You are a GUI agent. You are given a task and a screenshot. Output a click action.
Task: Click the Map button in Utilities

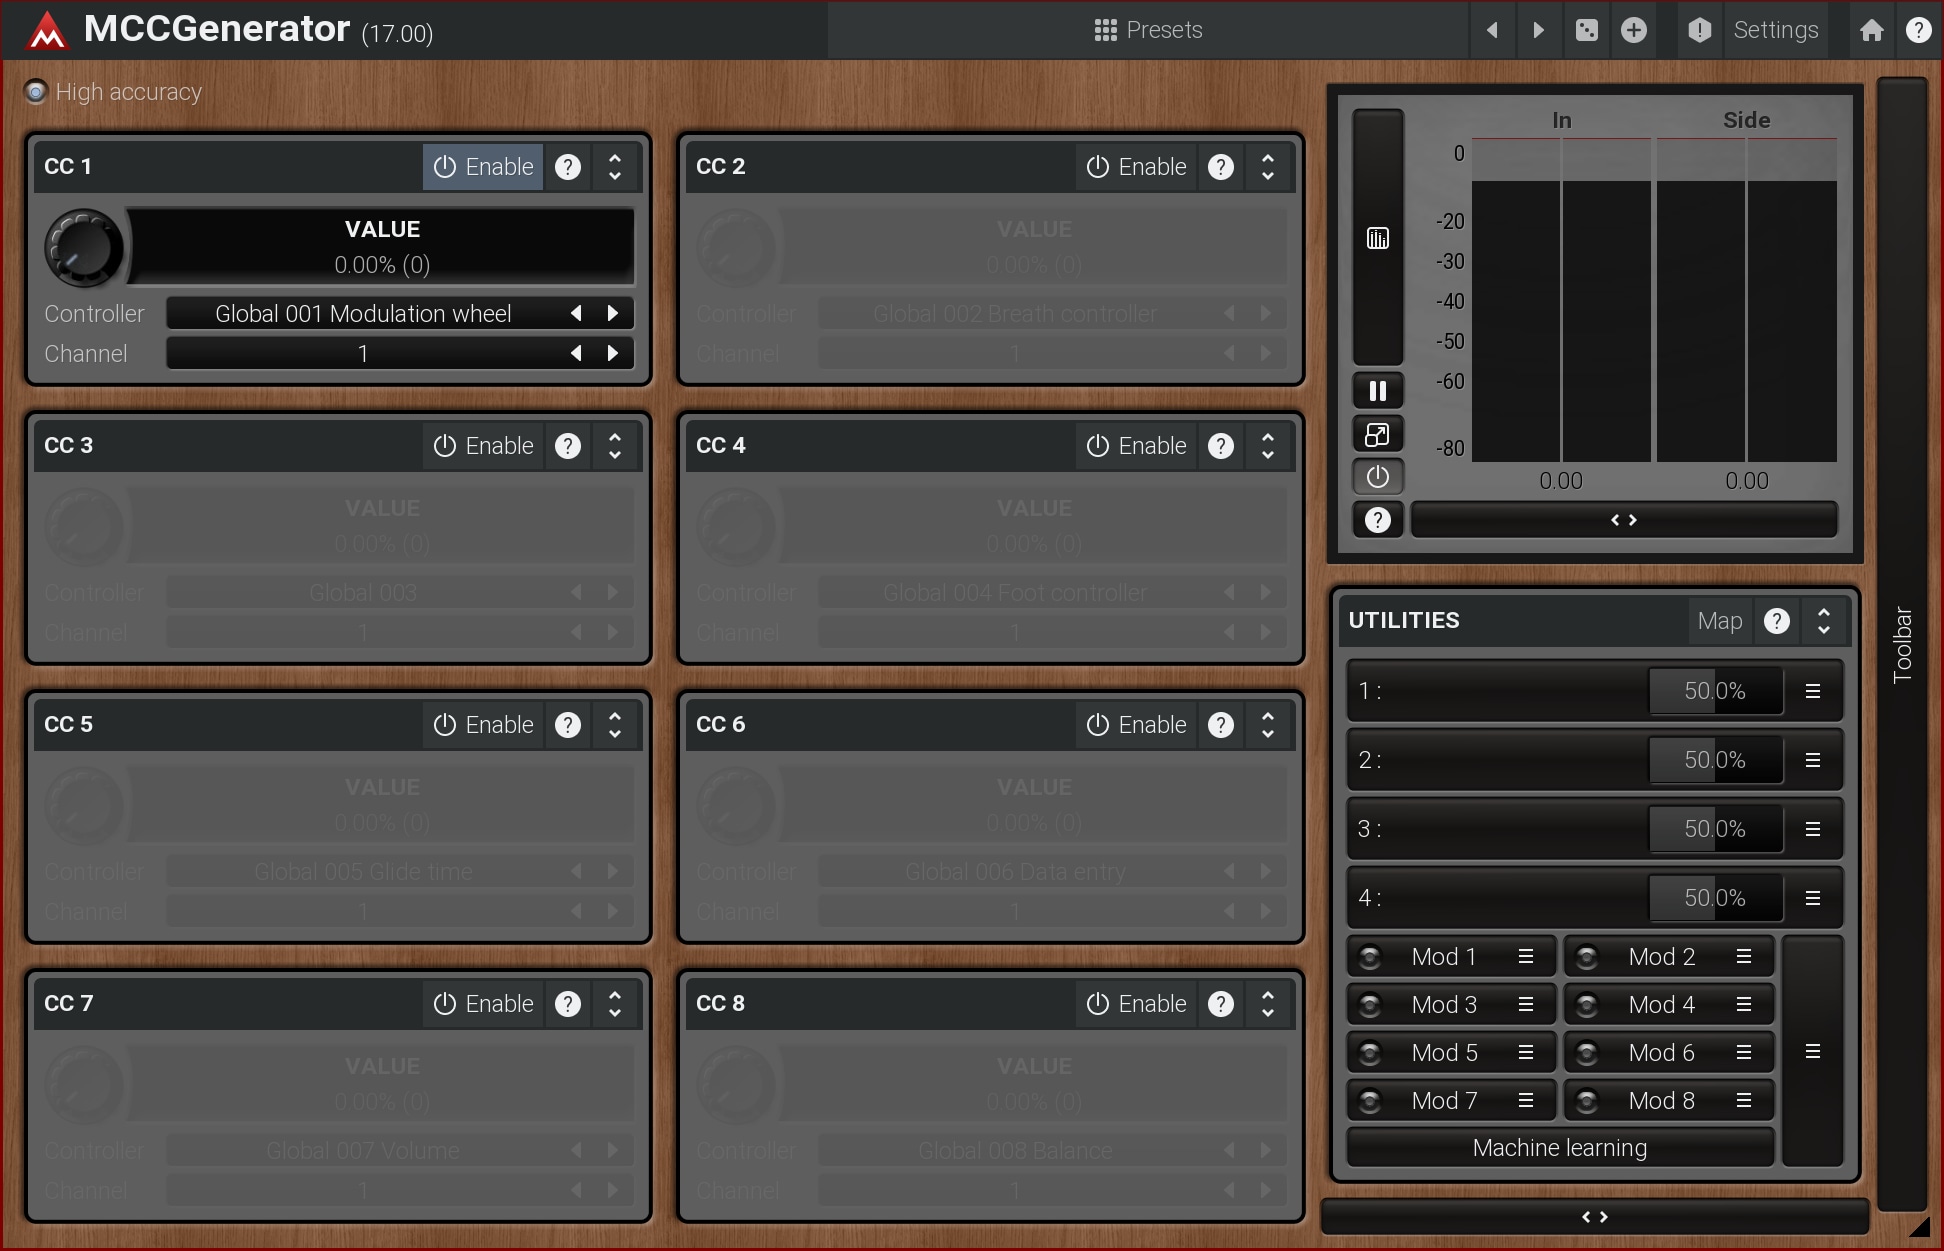click(1719, 621)
